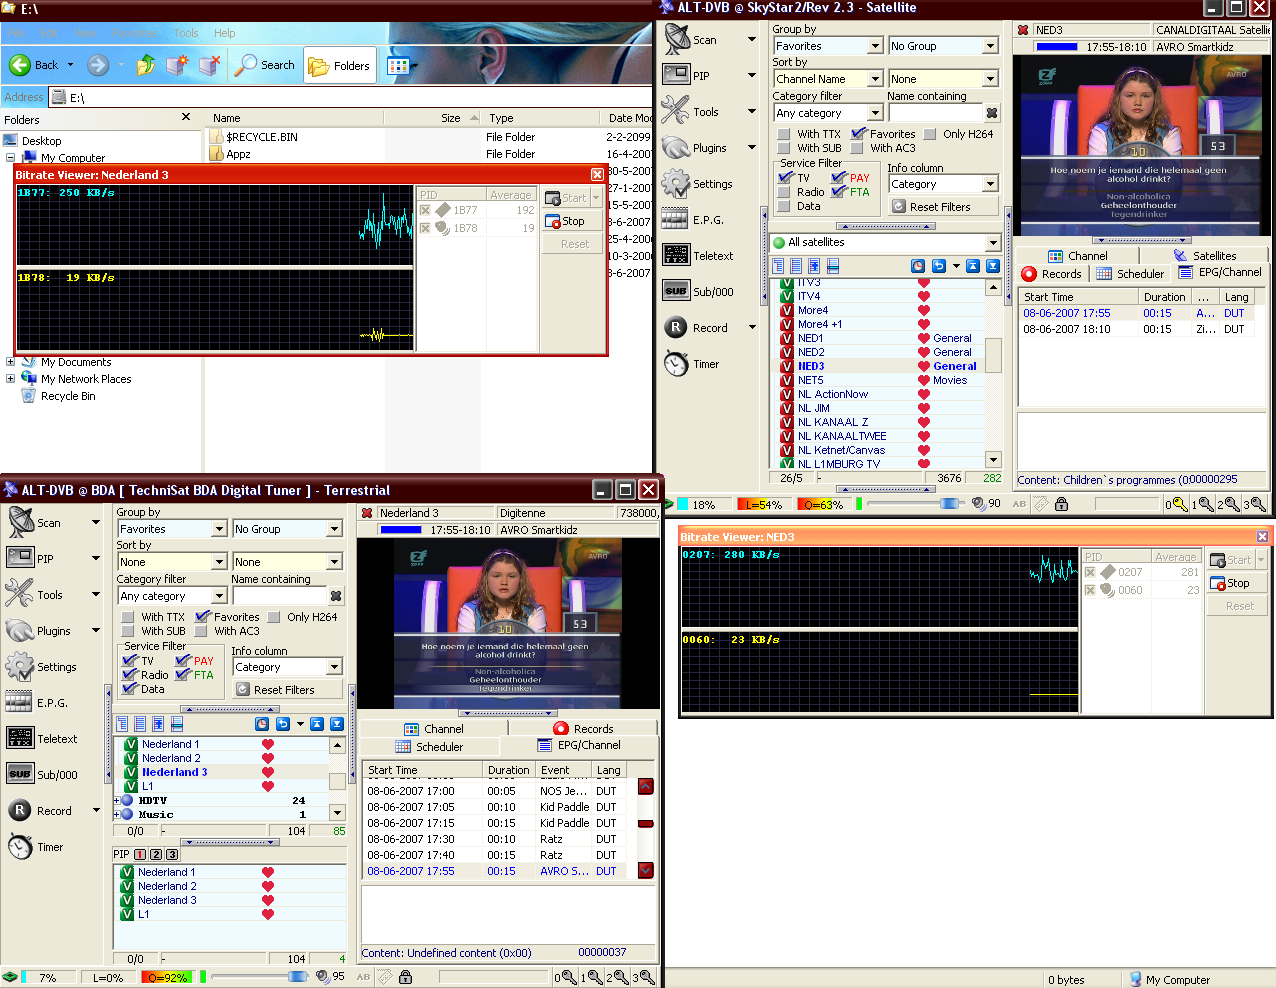
Task: Open the Timer in the Satellite window
Action: tap(677, 364)
